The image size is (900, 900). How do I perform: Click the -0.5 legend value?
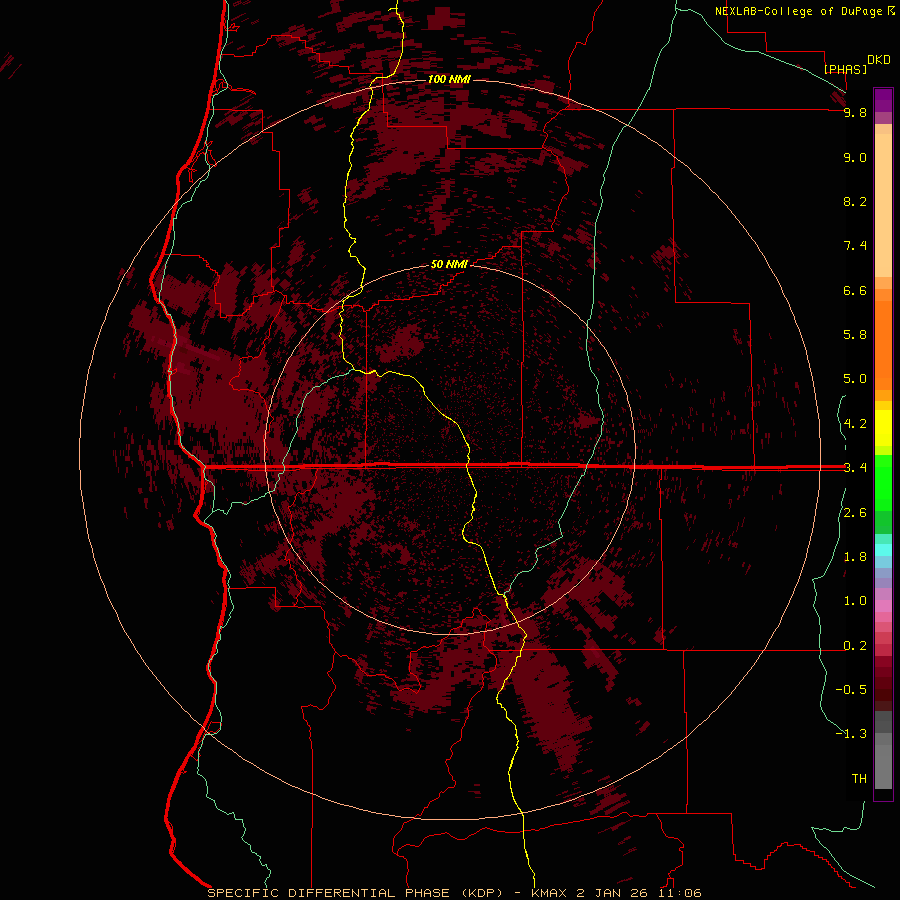851,689
